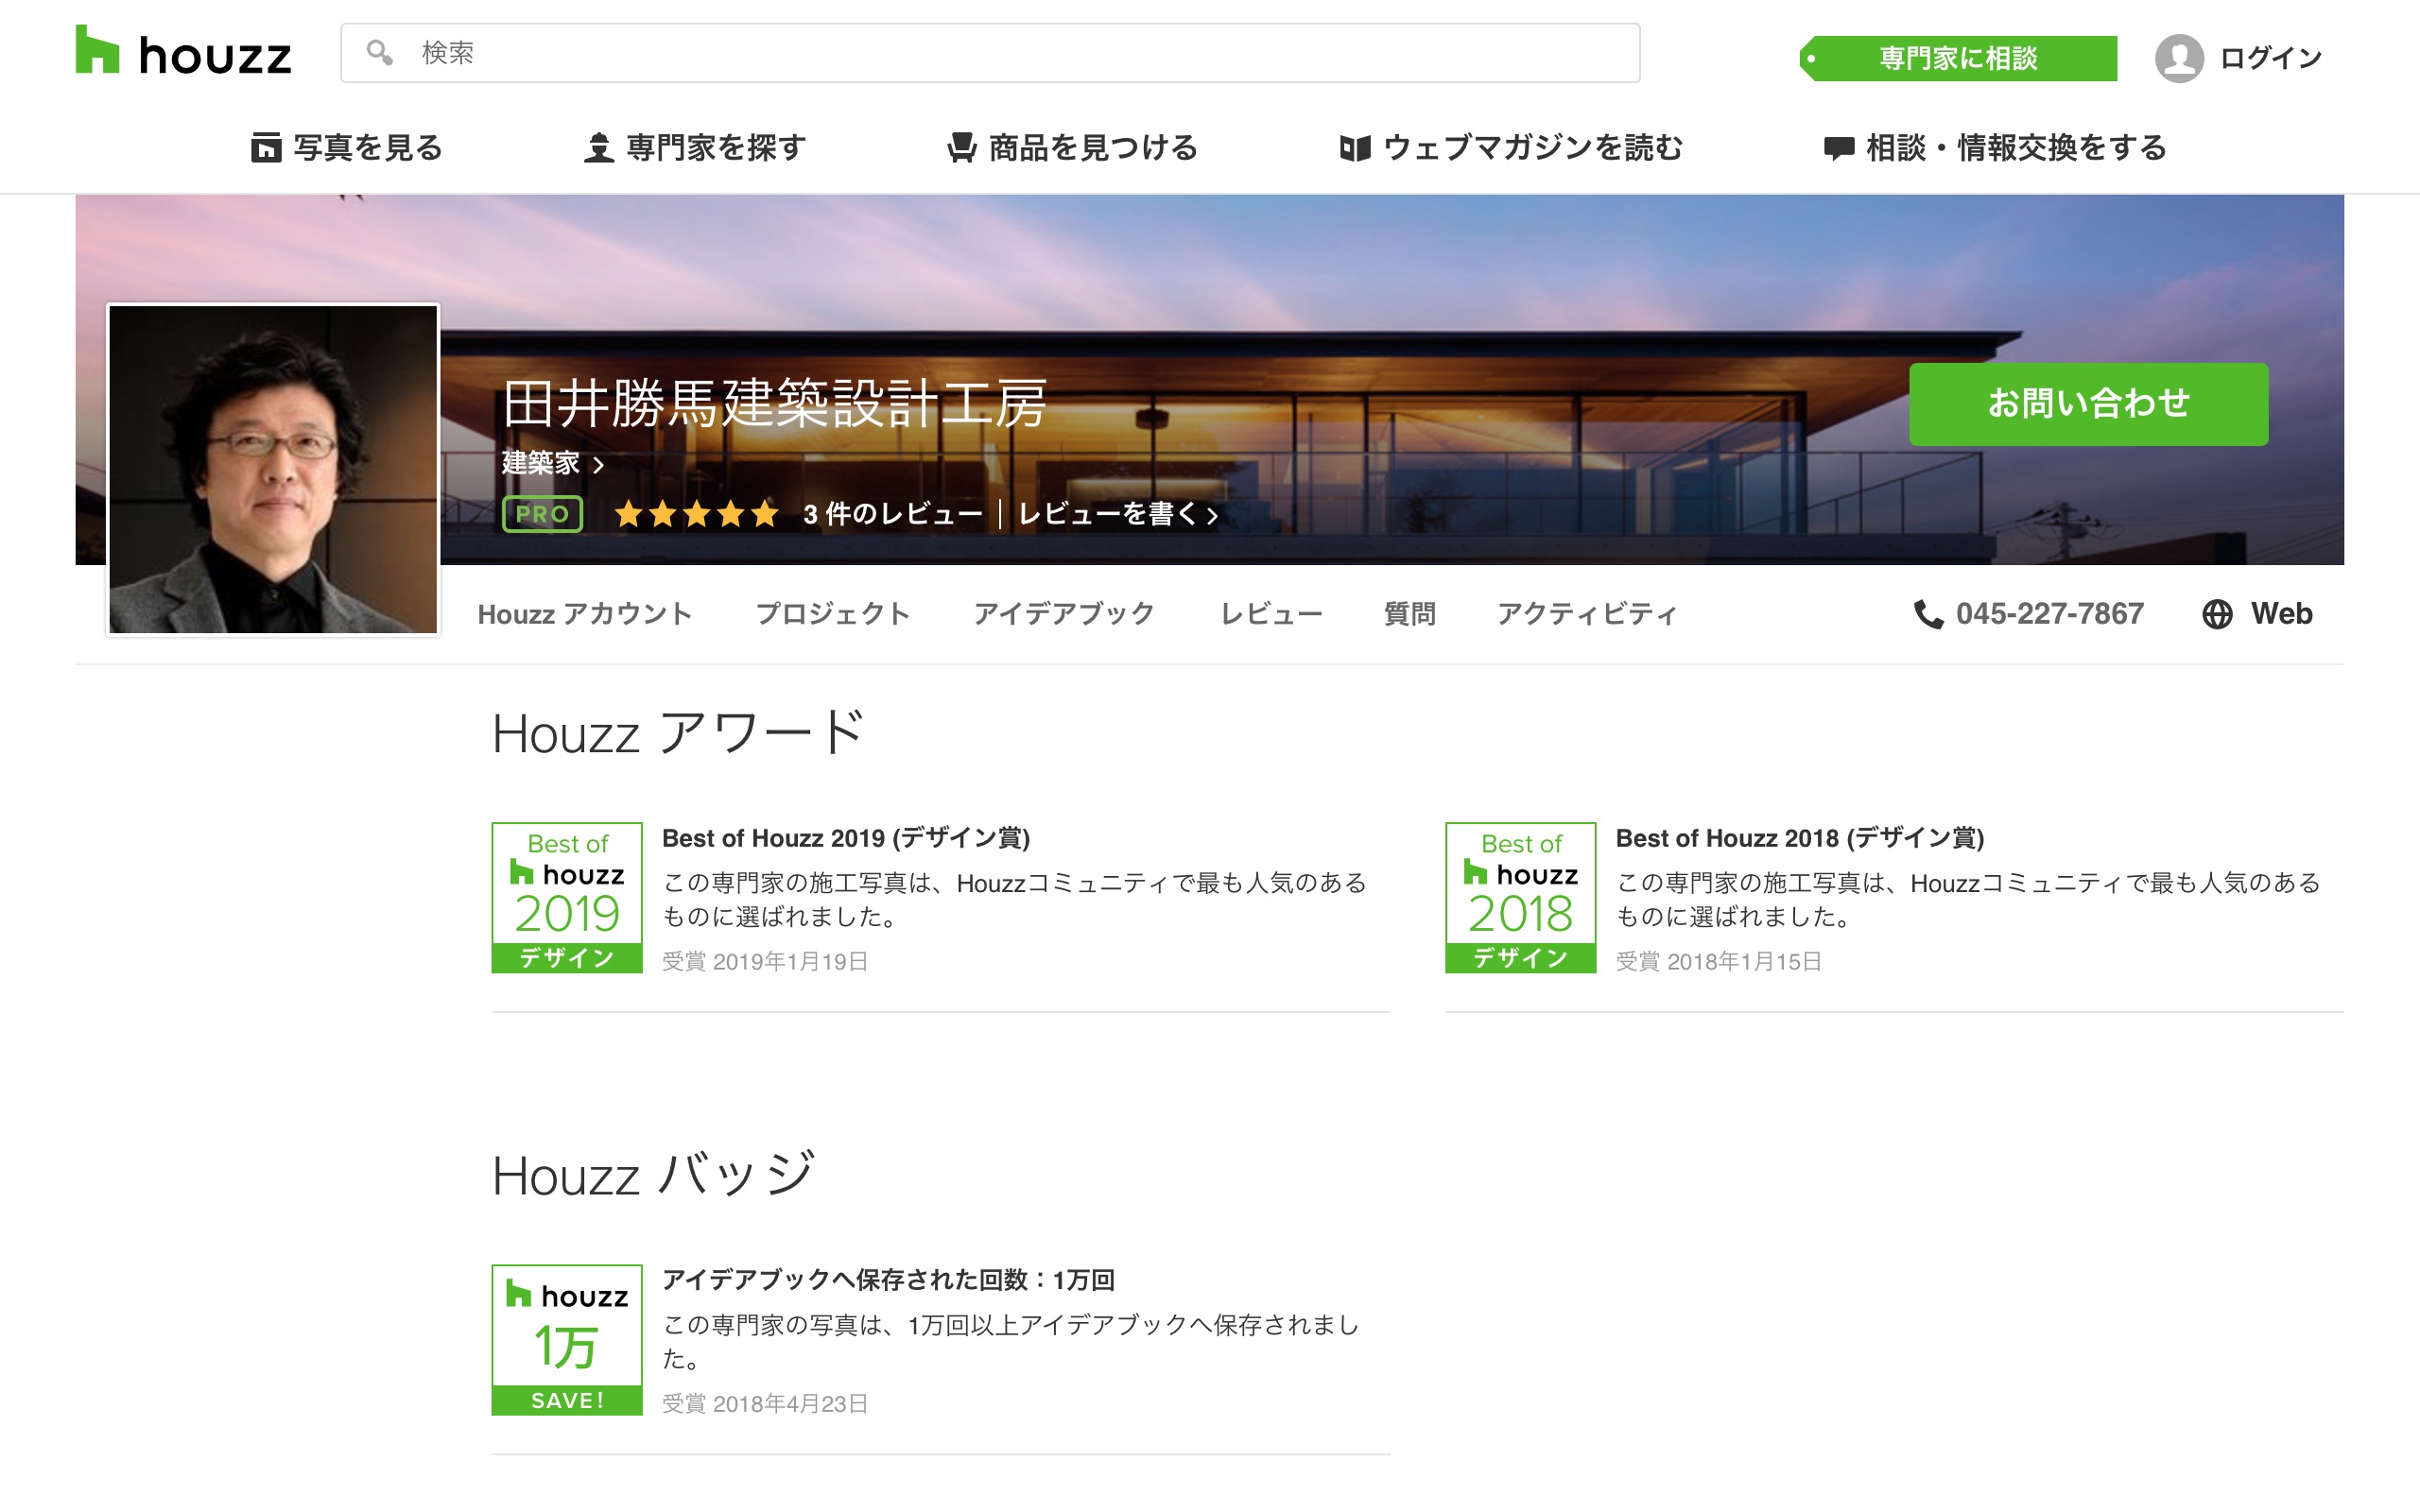2420x1512 pixels.
Task: Click the Houzz logo
Action: click(x=183, y=51)
